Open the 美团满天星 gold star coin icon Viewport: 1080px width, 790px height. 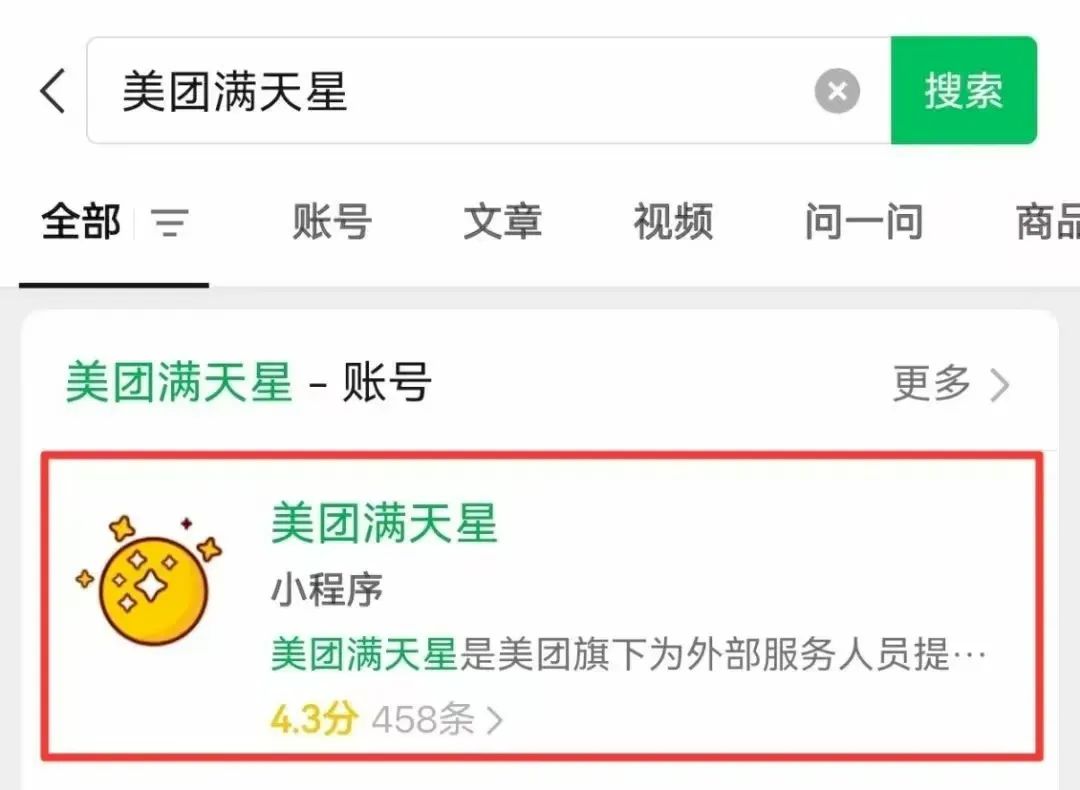click(x=150, y=580)
